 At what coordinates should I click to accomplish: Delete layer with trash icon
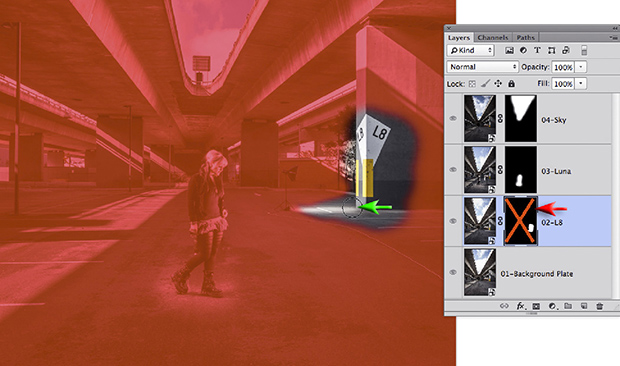(x=599, y=306)
